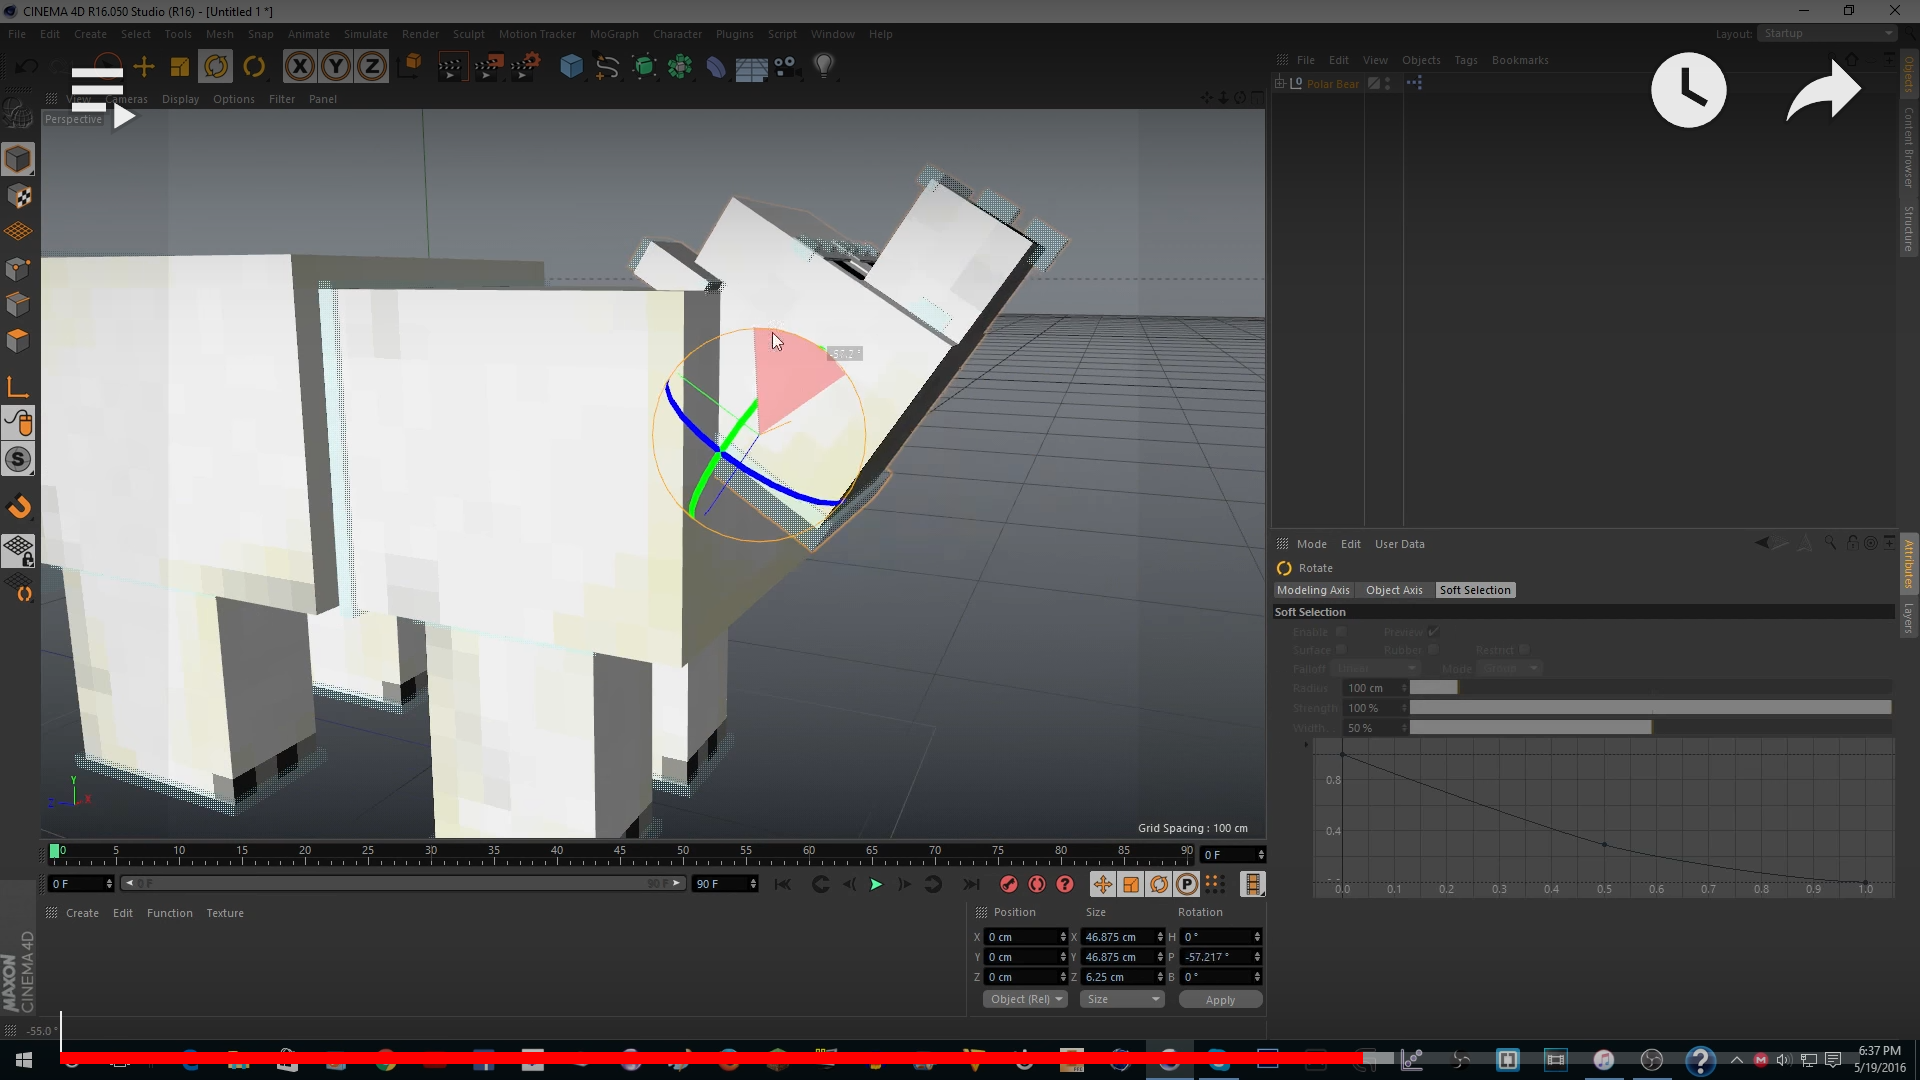The width and height of the screenshot is (1920, 1080).
Task: Open the Mesh menu
Action: [x=219, y=34]
